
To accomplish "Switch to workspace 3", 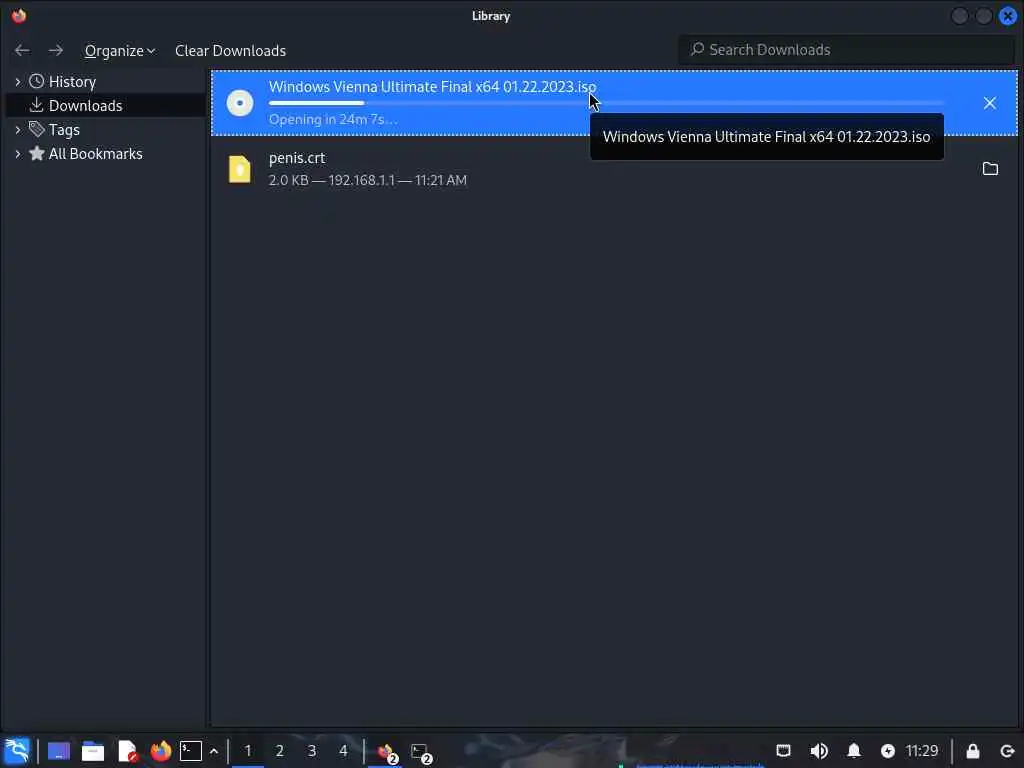I will coord(312,751).
